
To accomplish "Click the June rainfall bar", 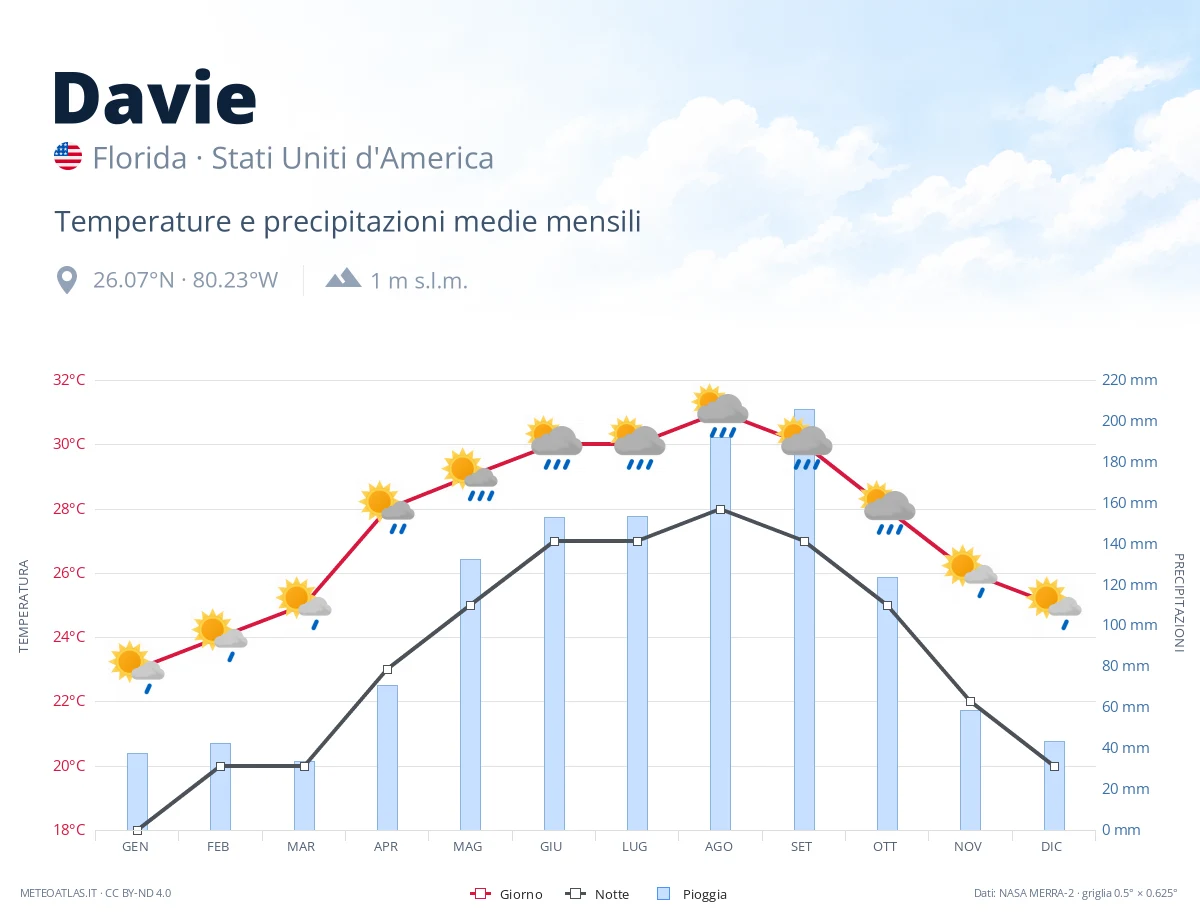I will tap(554, 673).
